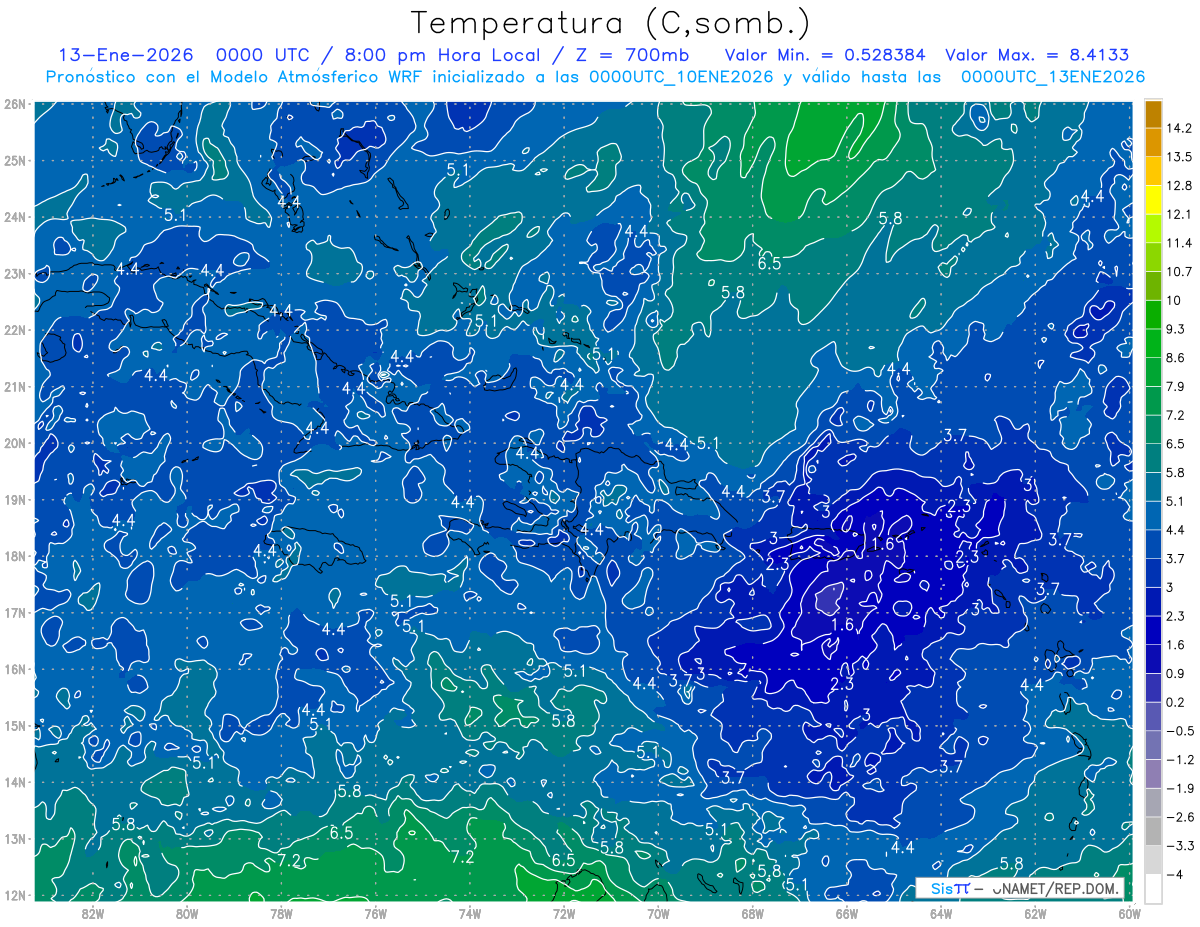Click the longitude axis label "66W"
Screen dimensions: 1200x927
[x=846, y=914]
